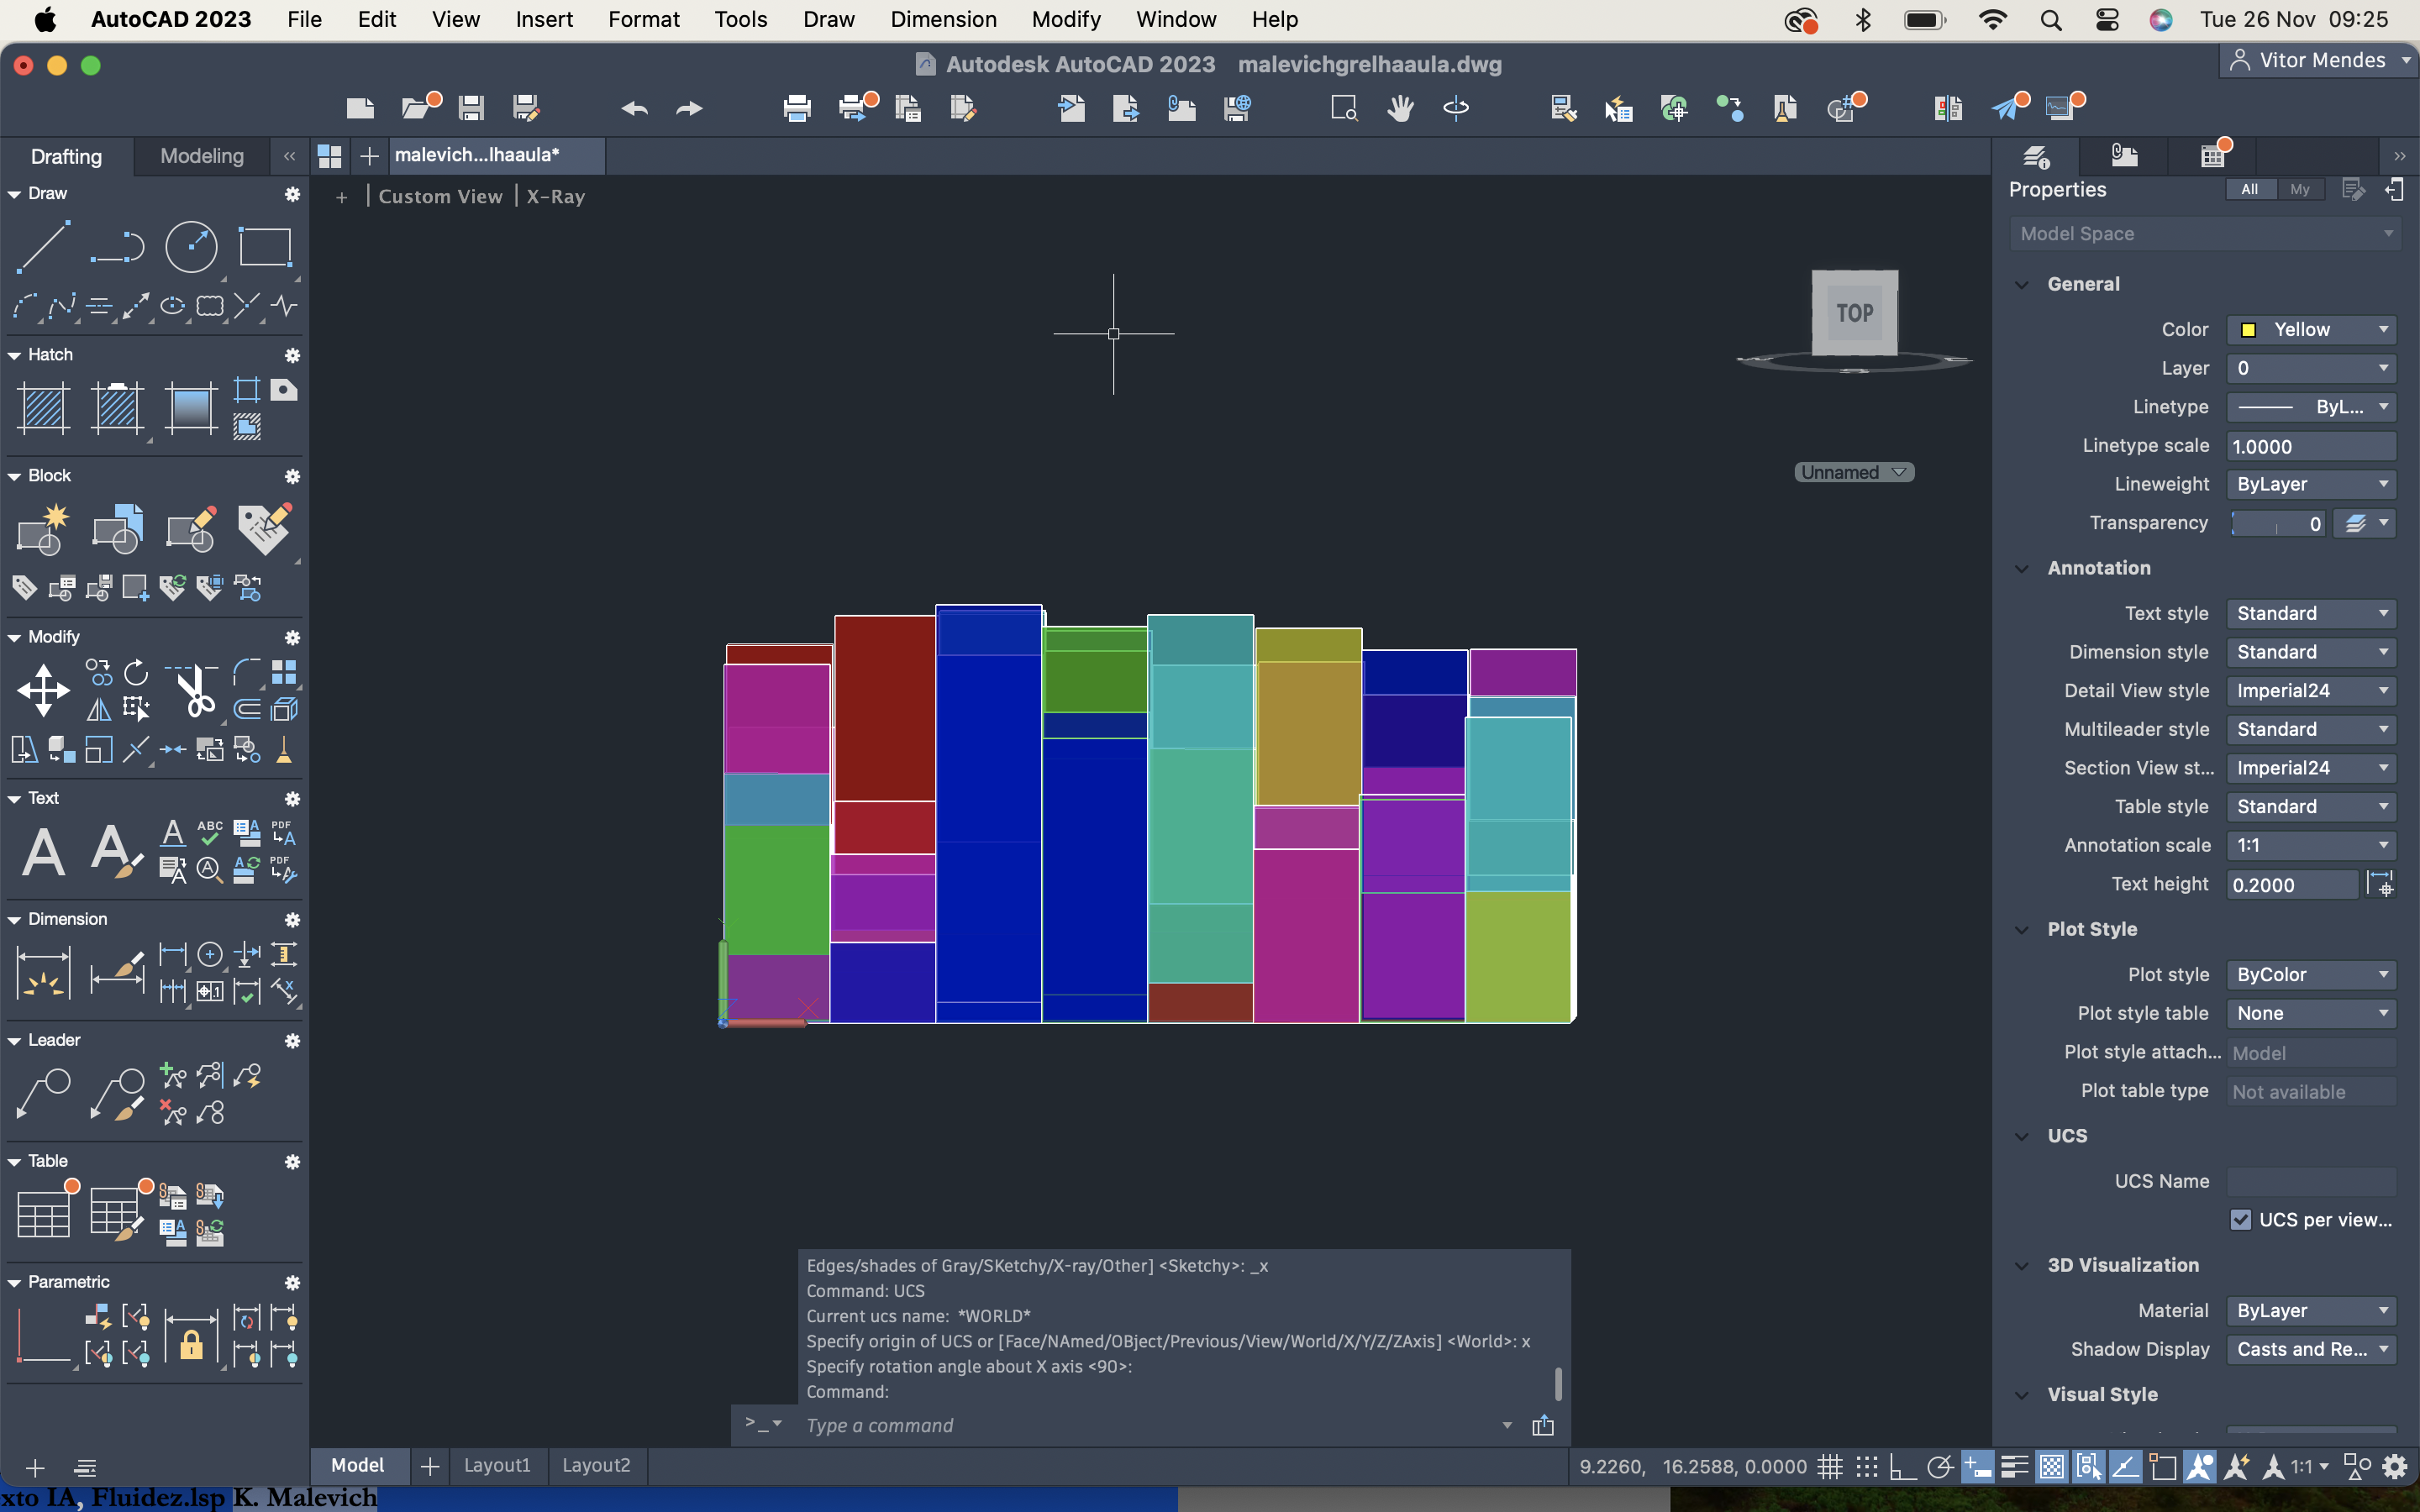This screenshot has width=2420, height=1512.
Task: Click the Linetype scale value field
Action: [x=2311, y=447]
